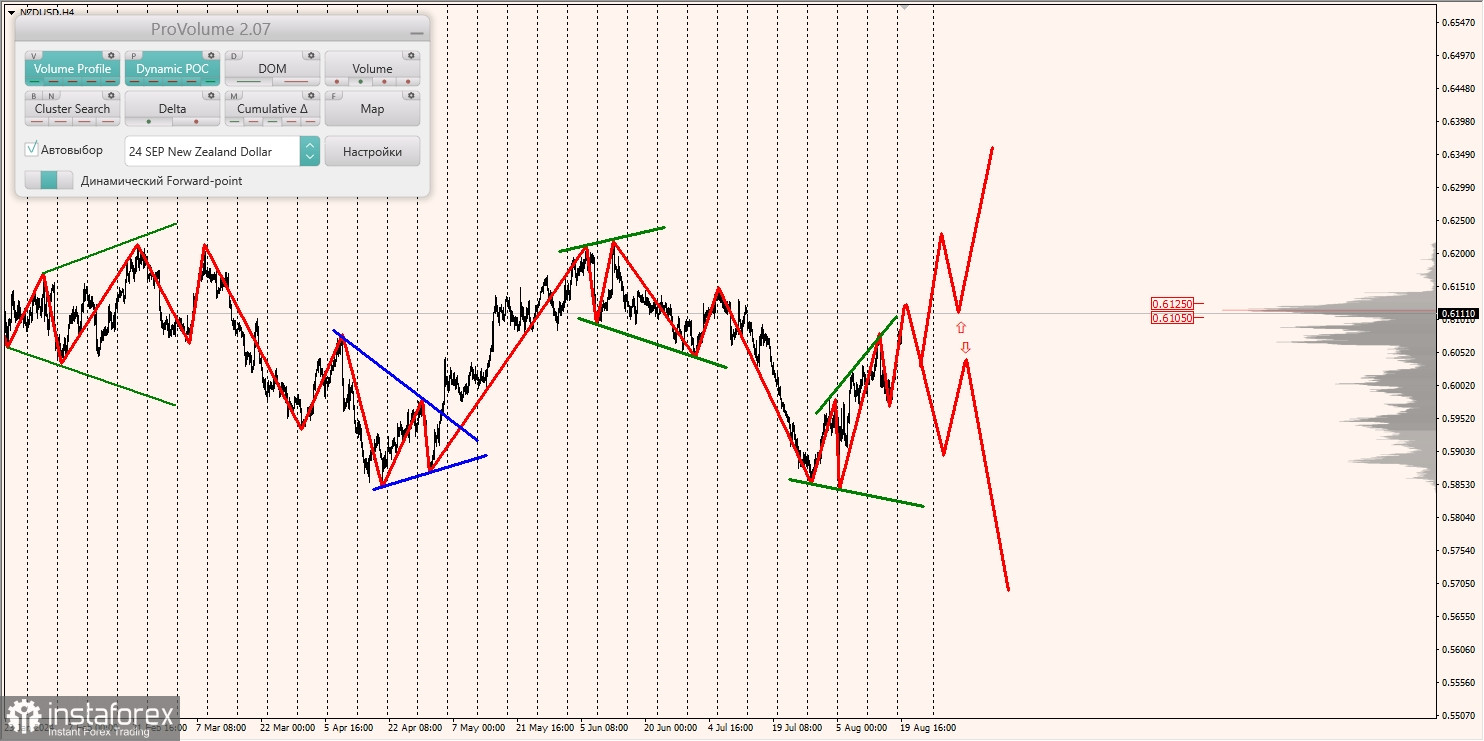Click the 5 Aug 00:00 time label
Screen dimensions: 1484x741
[x=861, y=728]
